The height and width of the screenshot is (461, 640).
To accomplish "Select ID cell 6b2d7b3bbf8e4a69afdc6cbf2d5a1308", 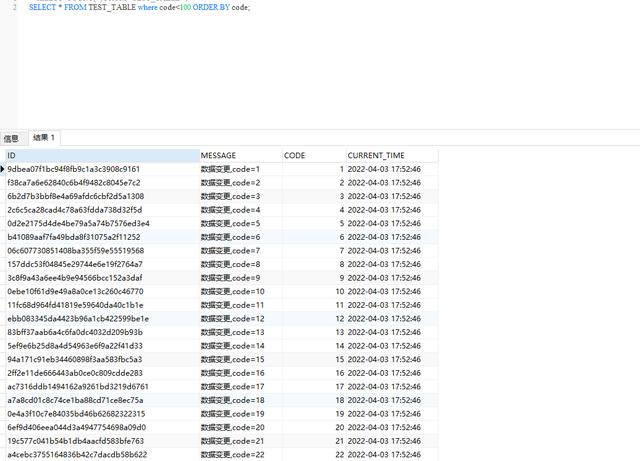I will pos(102,196).
